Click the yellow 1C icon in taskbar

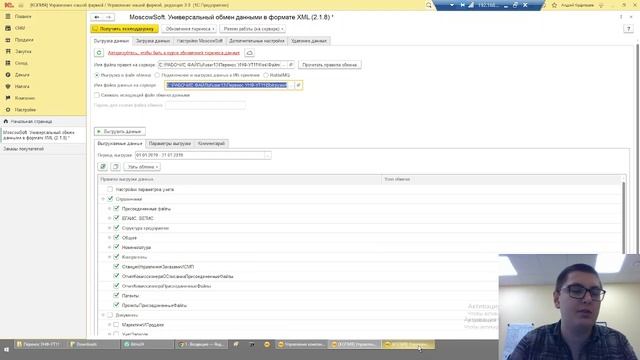pos(267,344)
